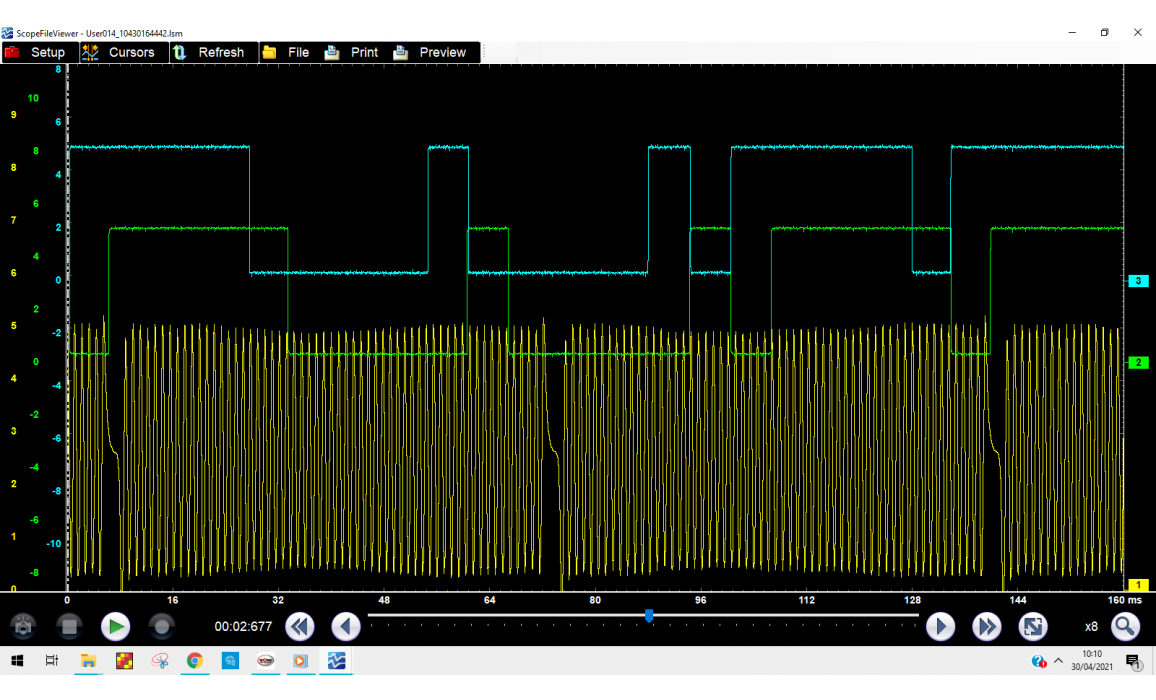Click the expand to full view icon
Viewport: 1156px width, 700px height.
(x=1032, y=627)
